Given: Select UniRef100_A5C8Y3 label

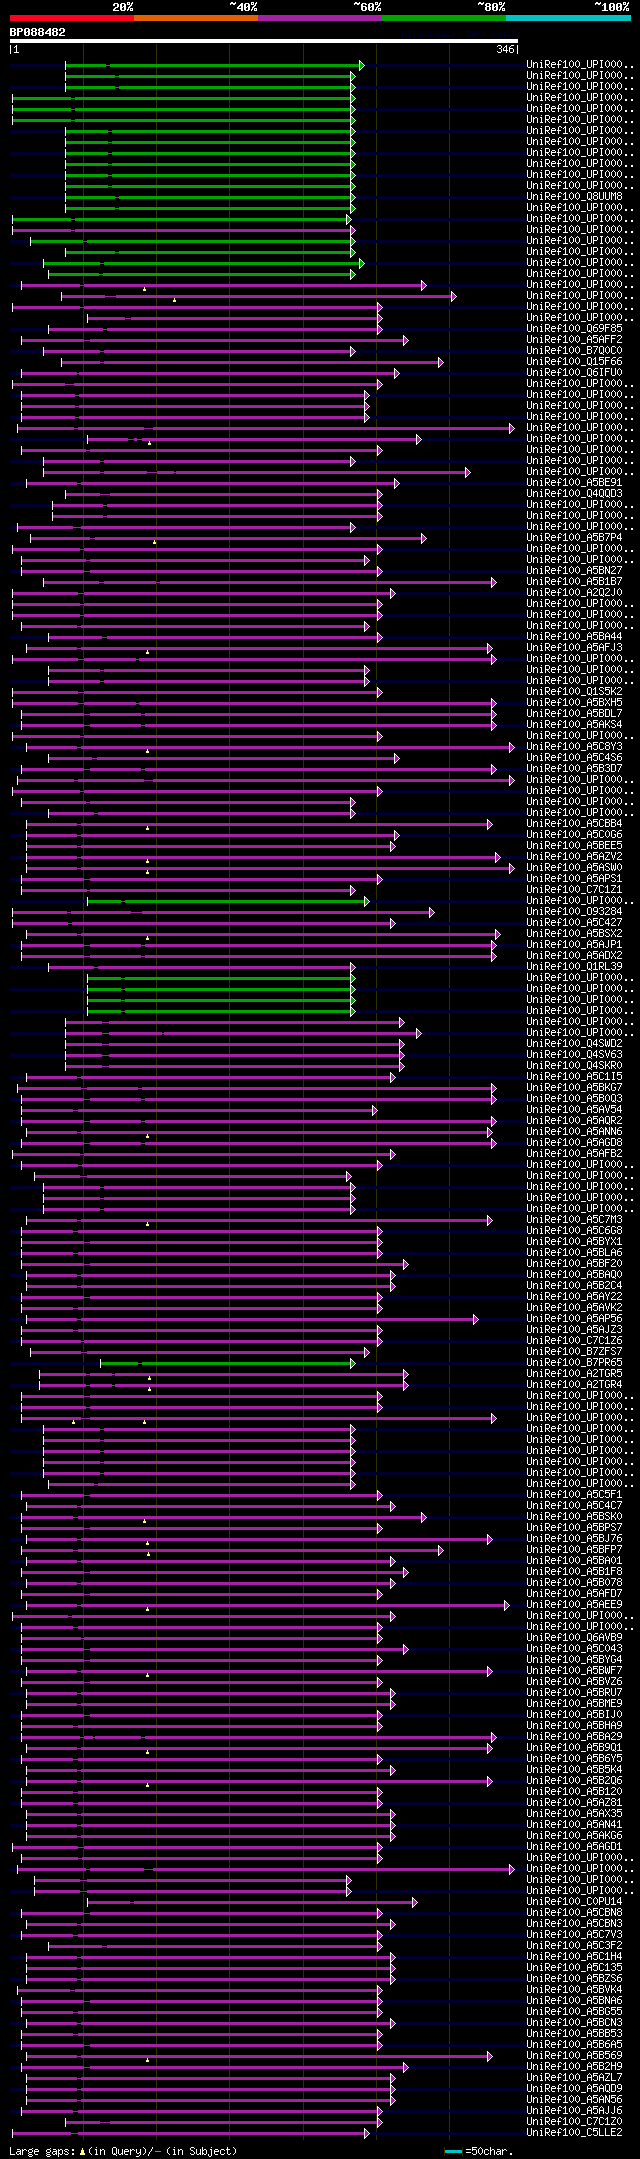Looking at the screenshot, I should (x=574, y=747).
